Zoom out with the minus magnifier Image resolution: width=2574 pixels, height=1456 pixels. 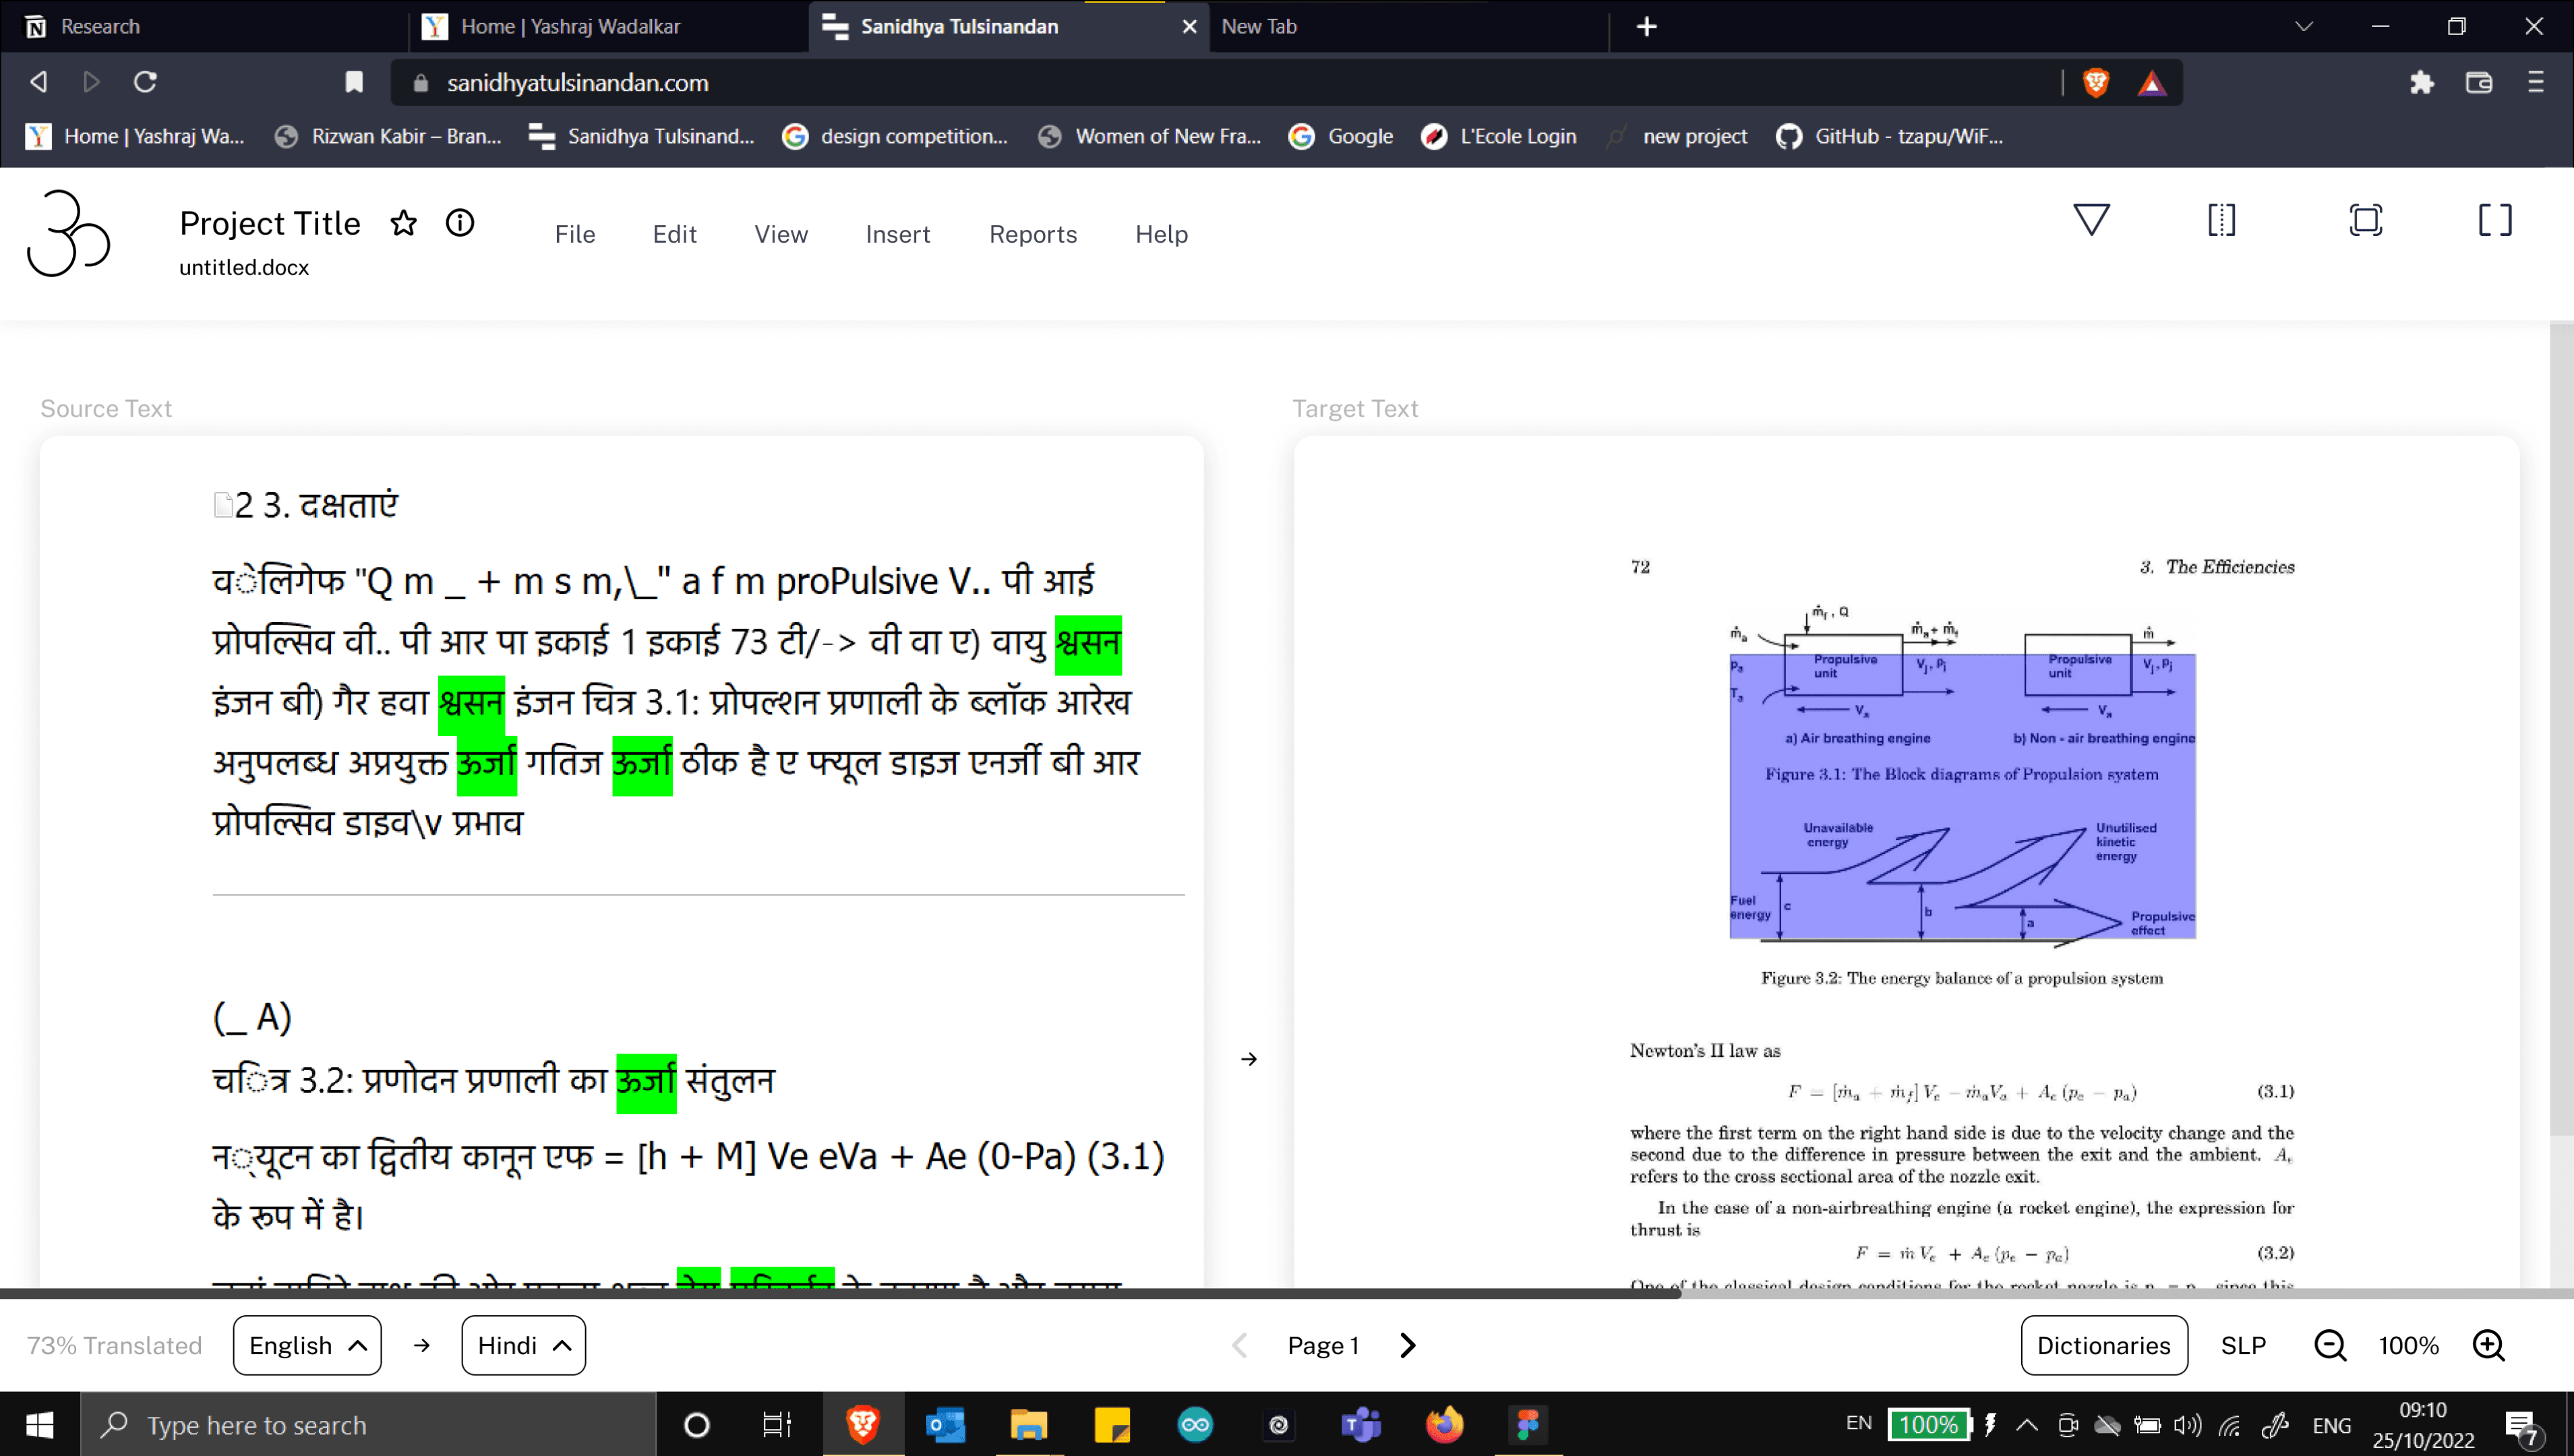point(2330,1345)
